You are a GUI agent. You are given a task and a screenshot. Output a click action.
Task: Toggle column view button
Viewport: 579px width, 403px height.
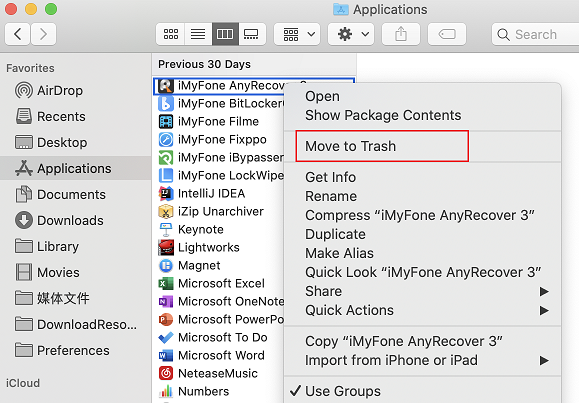click(225, 34)
